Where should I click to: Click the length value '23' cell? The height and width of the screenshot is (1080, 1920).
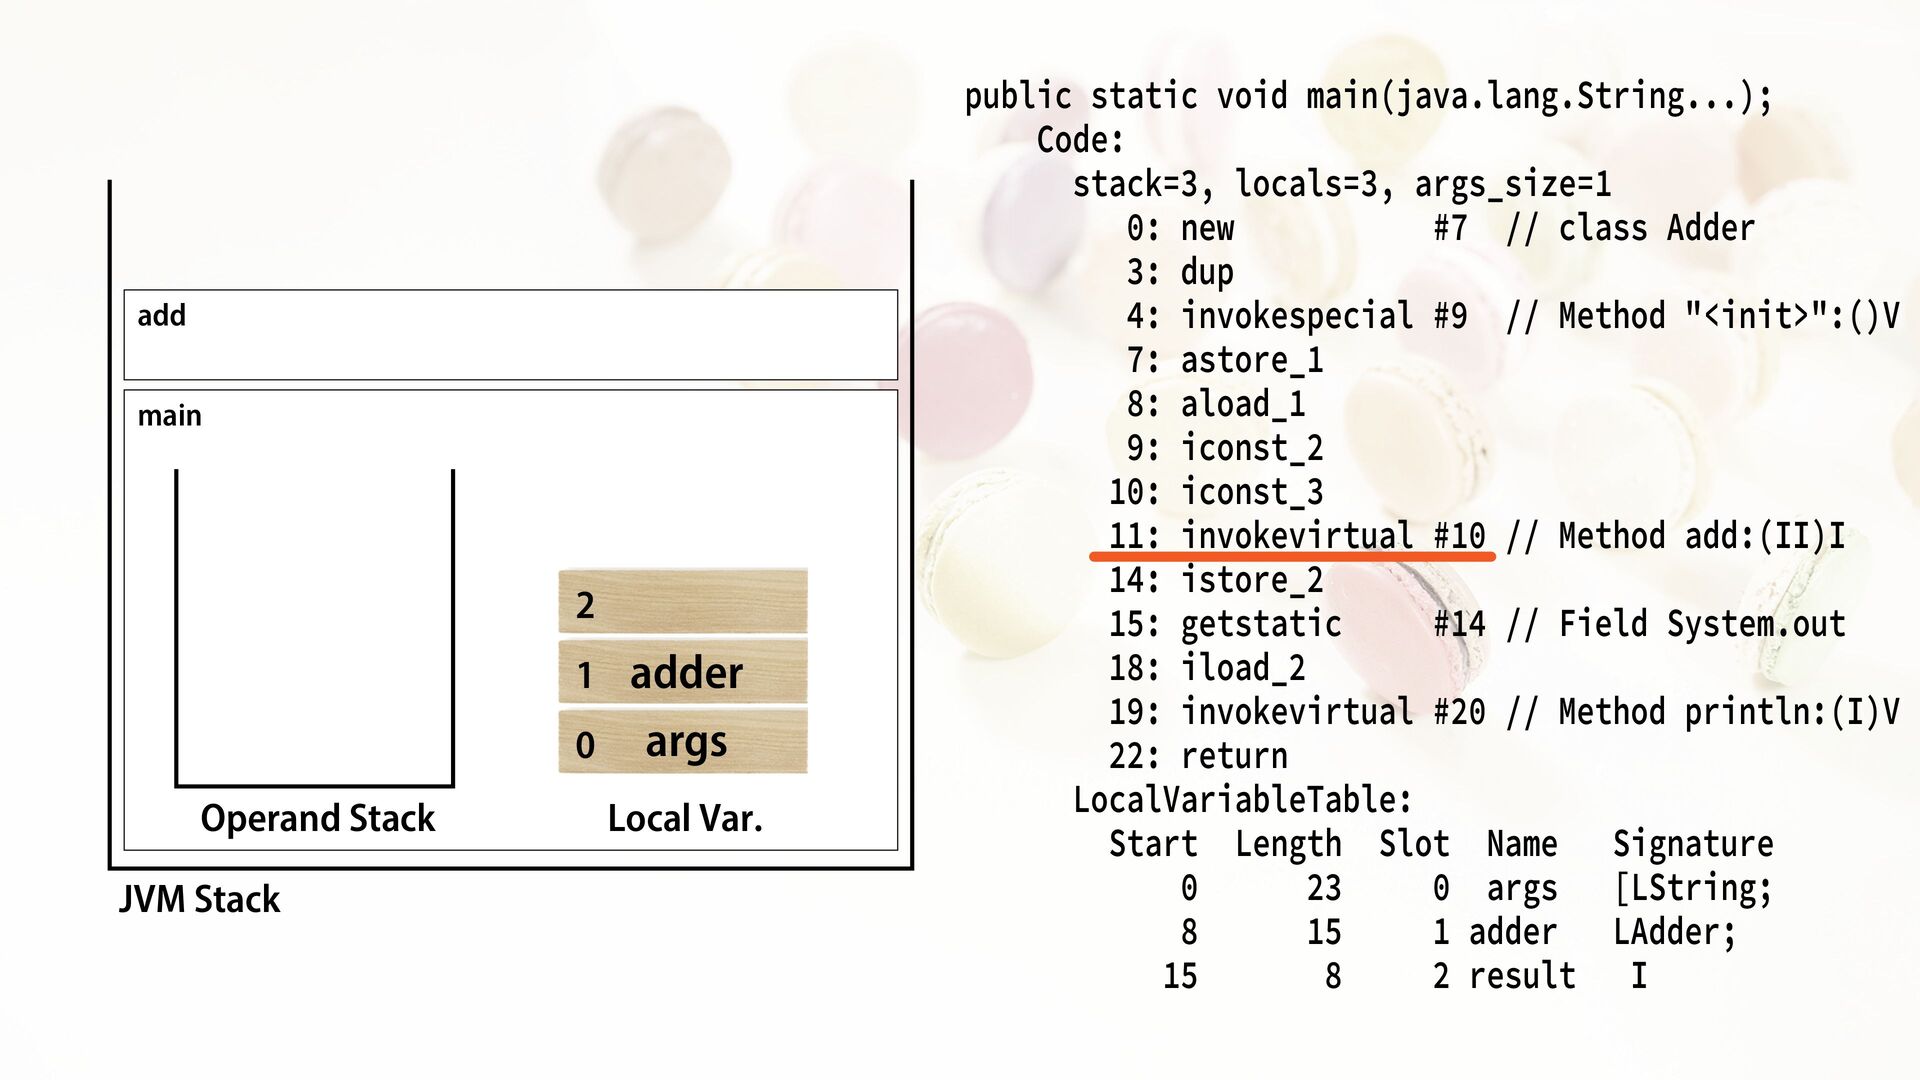point(1323,889)
